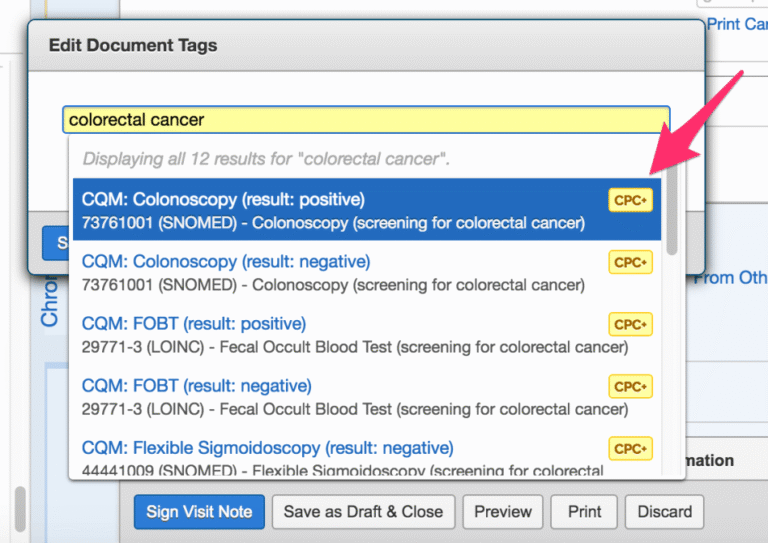The width and height of the screenshot is (768, 543).
Task: Click CPC+ badge on Flexible Sigmoidoscopy row
Action: click(x=630, y=449)
